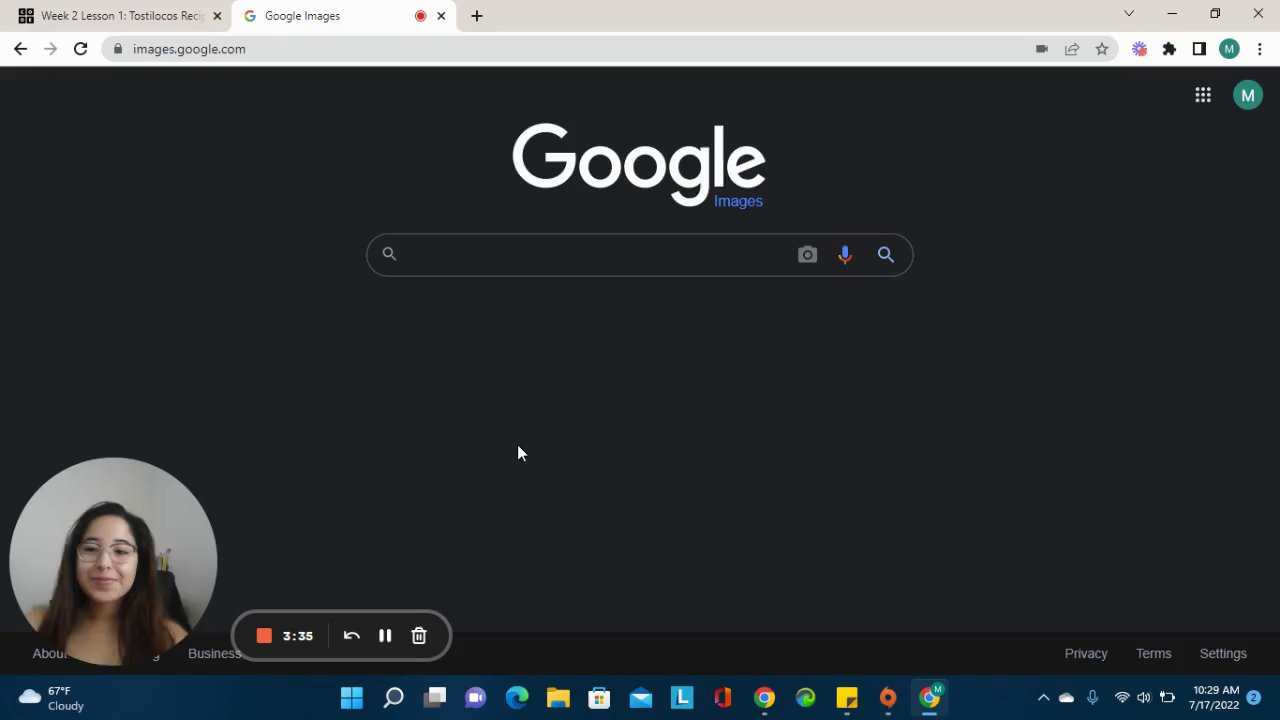Bookmark this tab with star icon

[x=1102, y=49]
